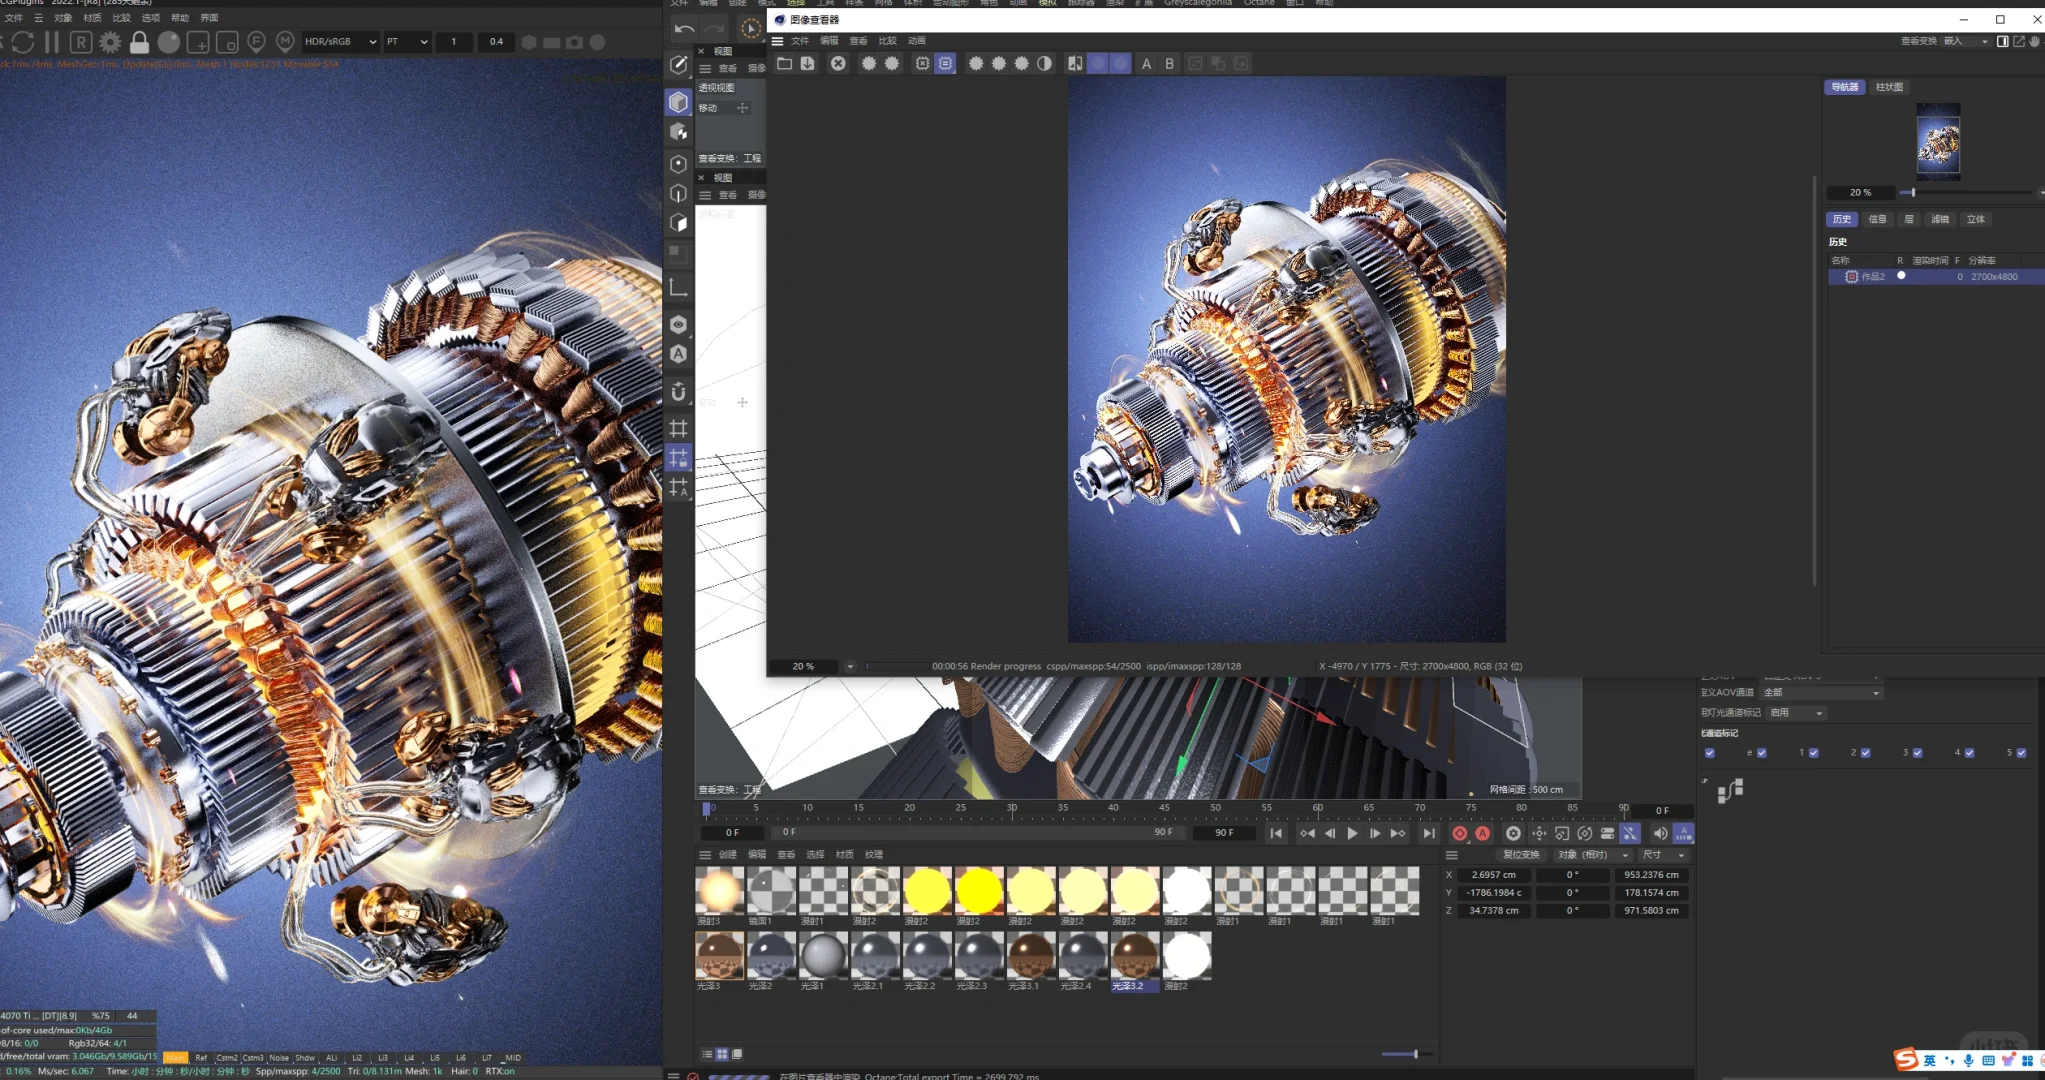Open the HDR/sRGB color space dropdown
The width and height of the screenshot is (2045, 1080).
pyautogui.click(x=340, y=42)
